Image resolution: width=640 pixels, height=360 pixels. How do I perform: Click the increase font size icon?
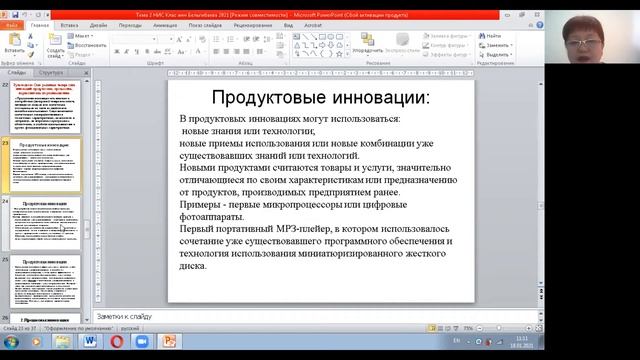(x=179, y=40)
